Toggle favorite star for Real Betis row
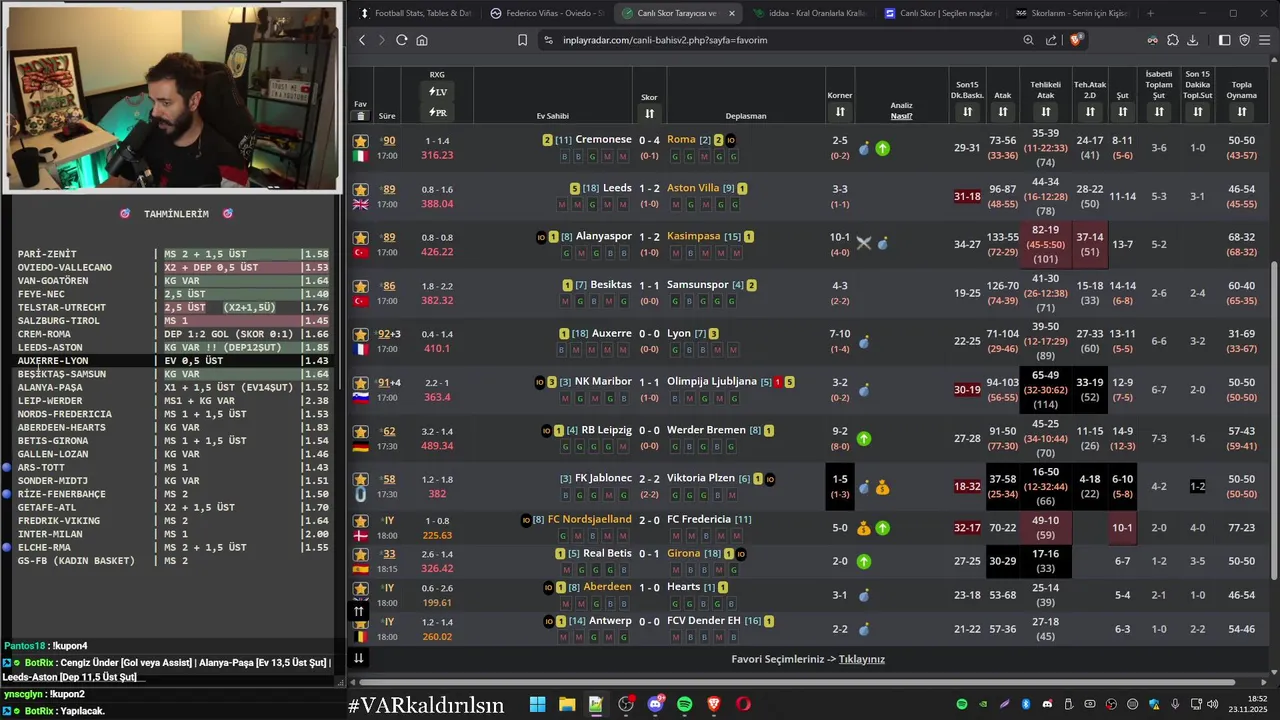This screenshot has height=720, width=1280. (361, 553)
